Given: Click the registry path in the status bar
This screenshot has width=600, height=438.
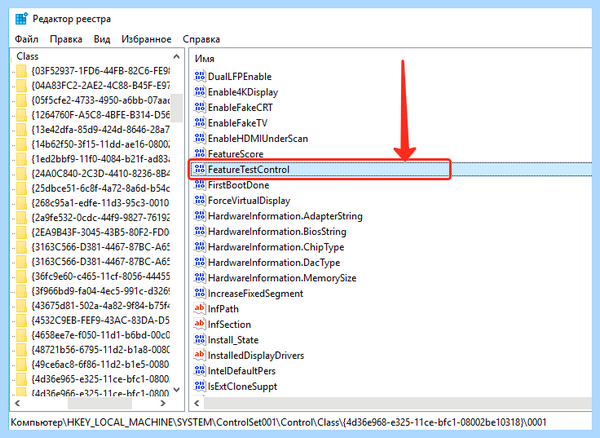Looking at the screenshot, I should pos(279,422).
